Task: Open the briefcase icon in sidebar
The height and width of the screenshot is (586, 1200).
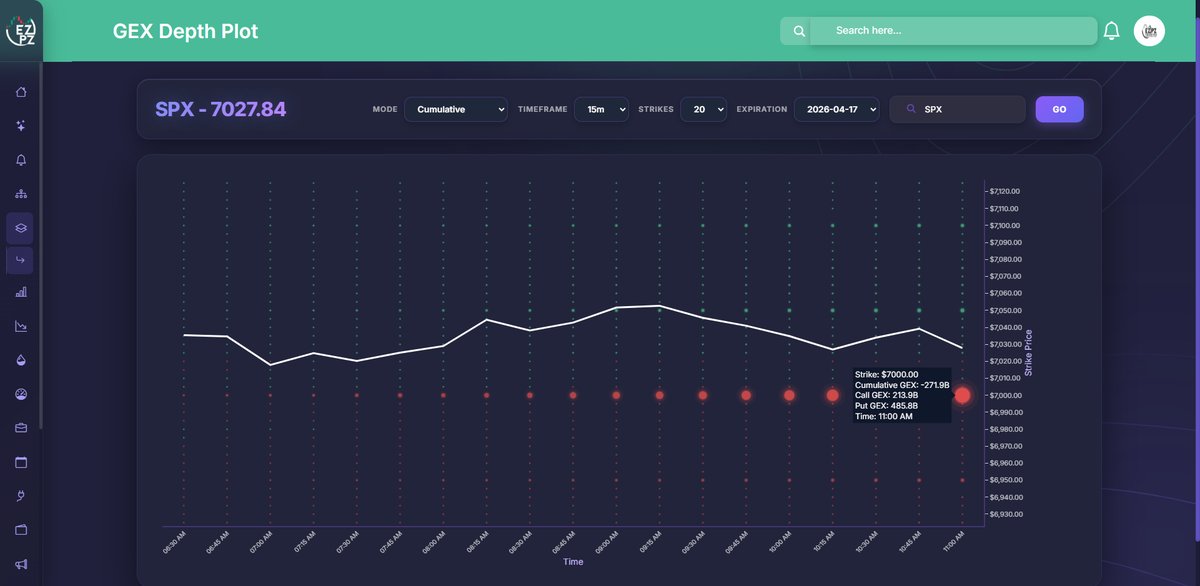Action: pos(21,428)
